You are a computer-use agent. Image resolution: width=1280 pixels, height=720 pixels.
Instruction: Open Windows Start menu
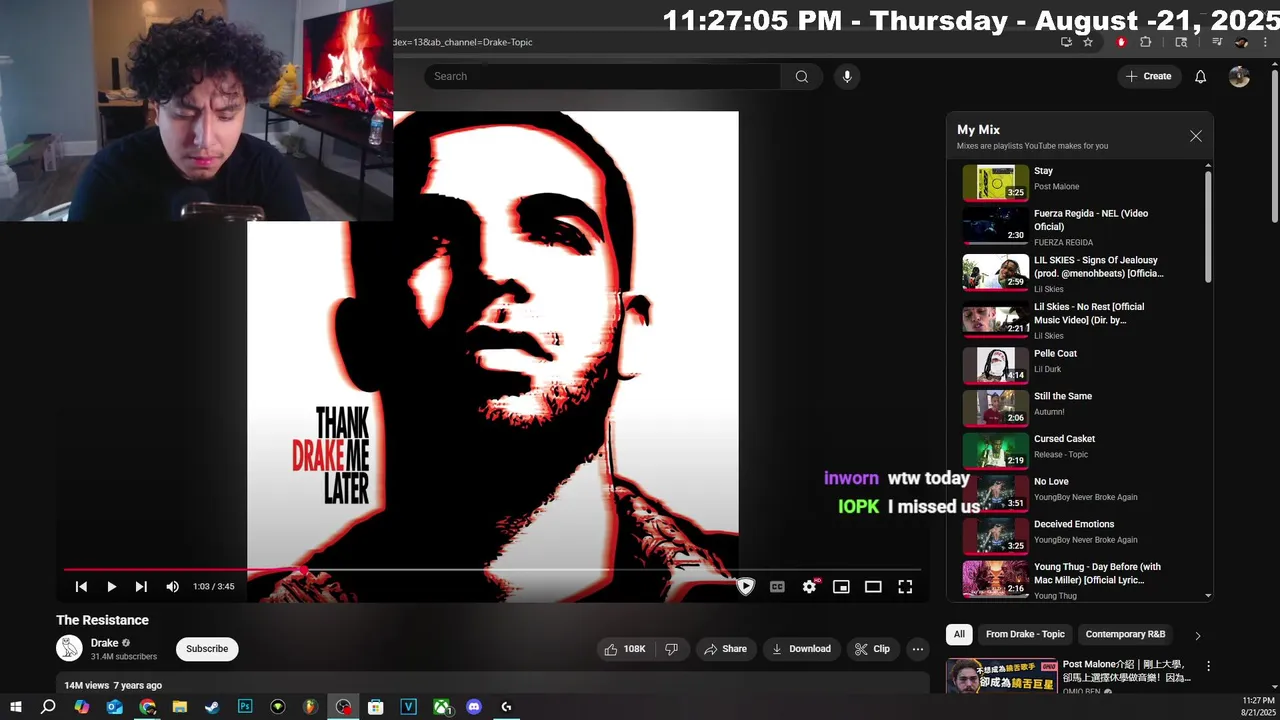click(16, 707)
